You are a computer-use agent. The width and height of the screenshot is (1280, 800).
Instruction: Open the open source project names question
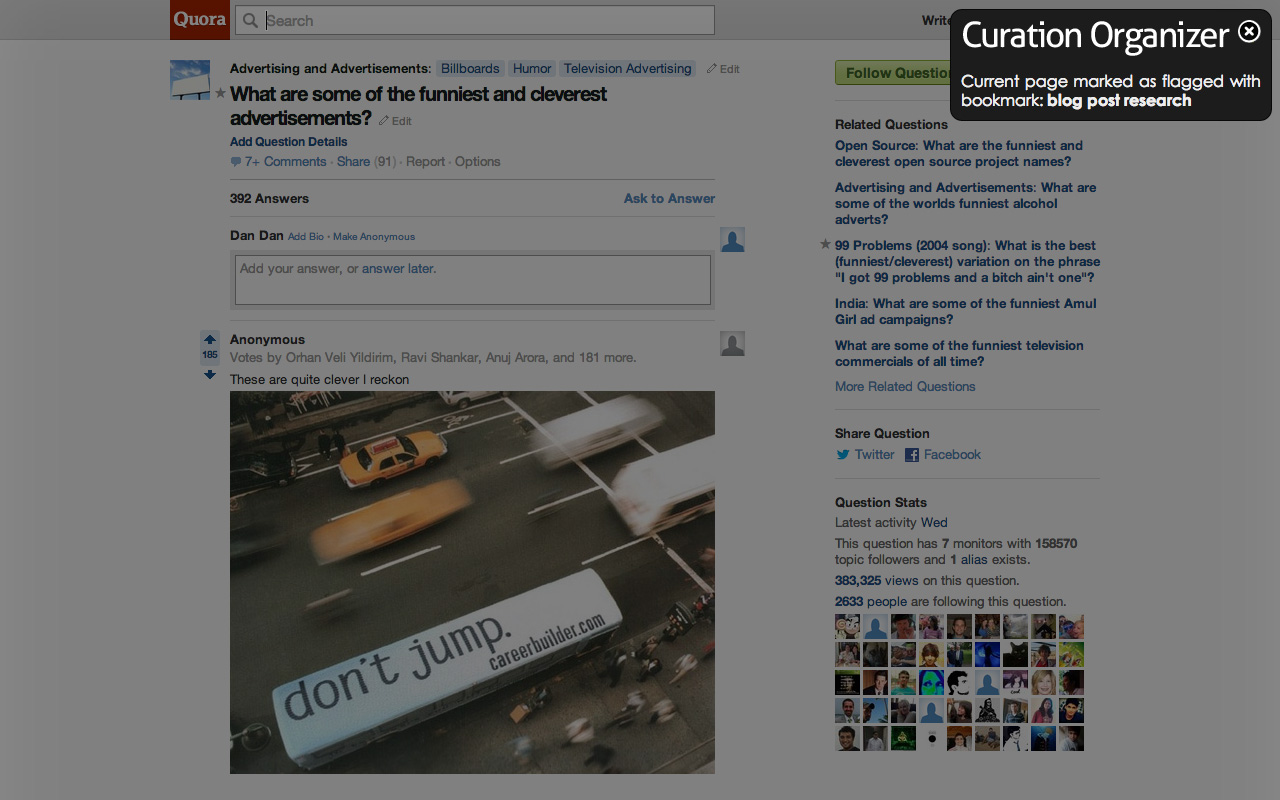959,153
